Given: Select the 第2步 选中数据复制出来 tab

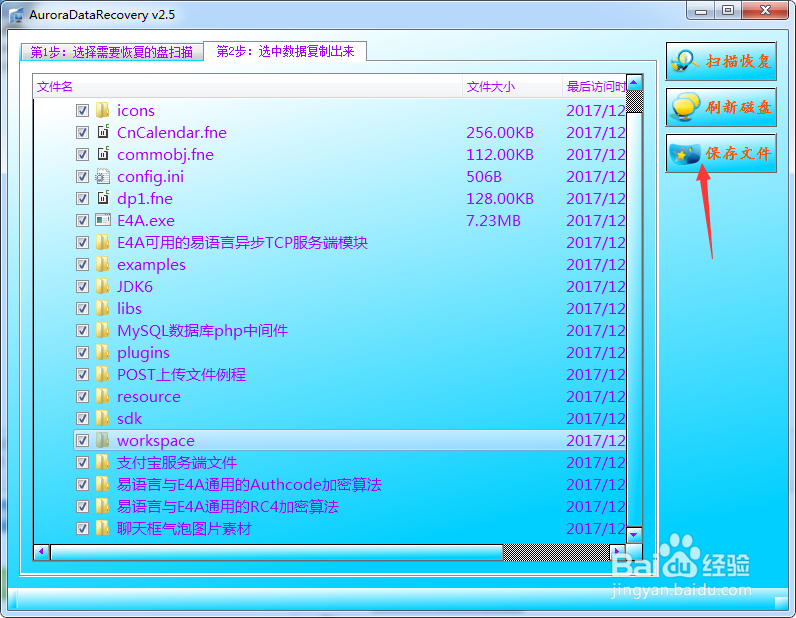Looking at the screenshot, I should tap(285, 51).
